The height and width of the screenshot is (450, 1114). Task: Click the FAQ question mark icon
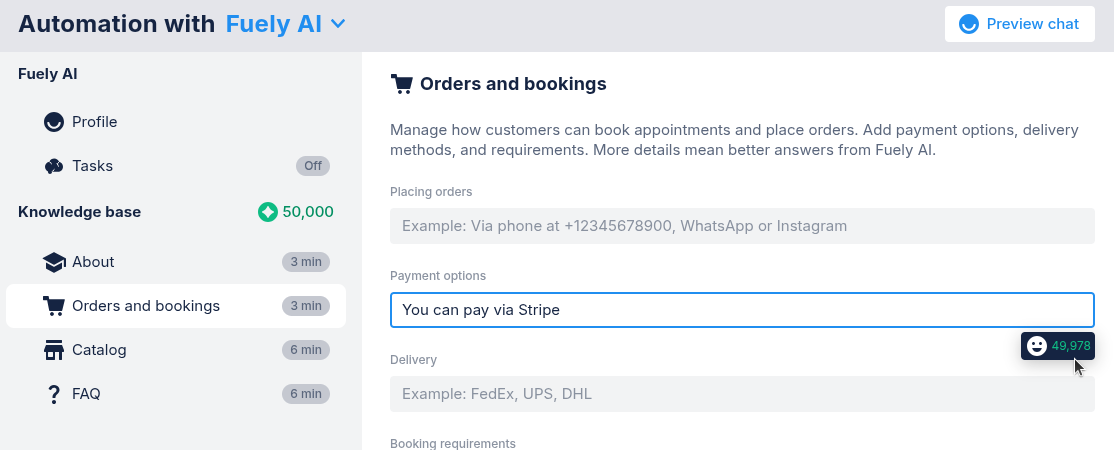(54, 394)
